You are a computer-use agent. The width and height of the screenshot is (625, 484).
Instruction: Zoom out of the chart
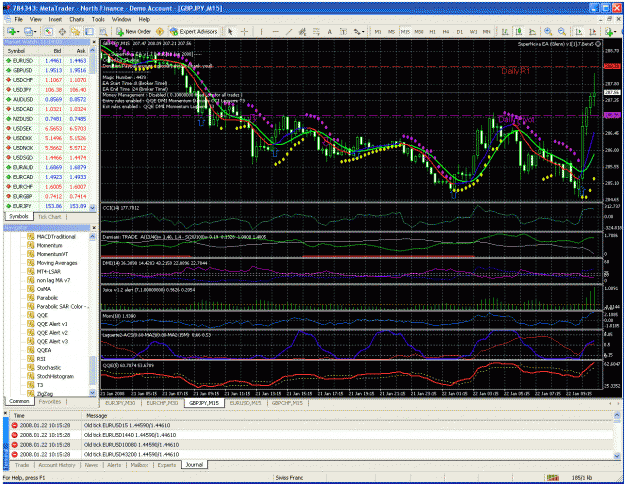point(562,31)
